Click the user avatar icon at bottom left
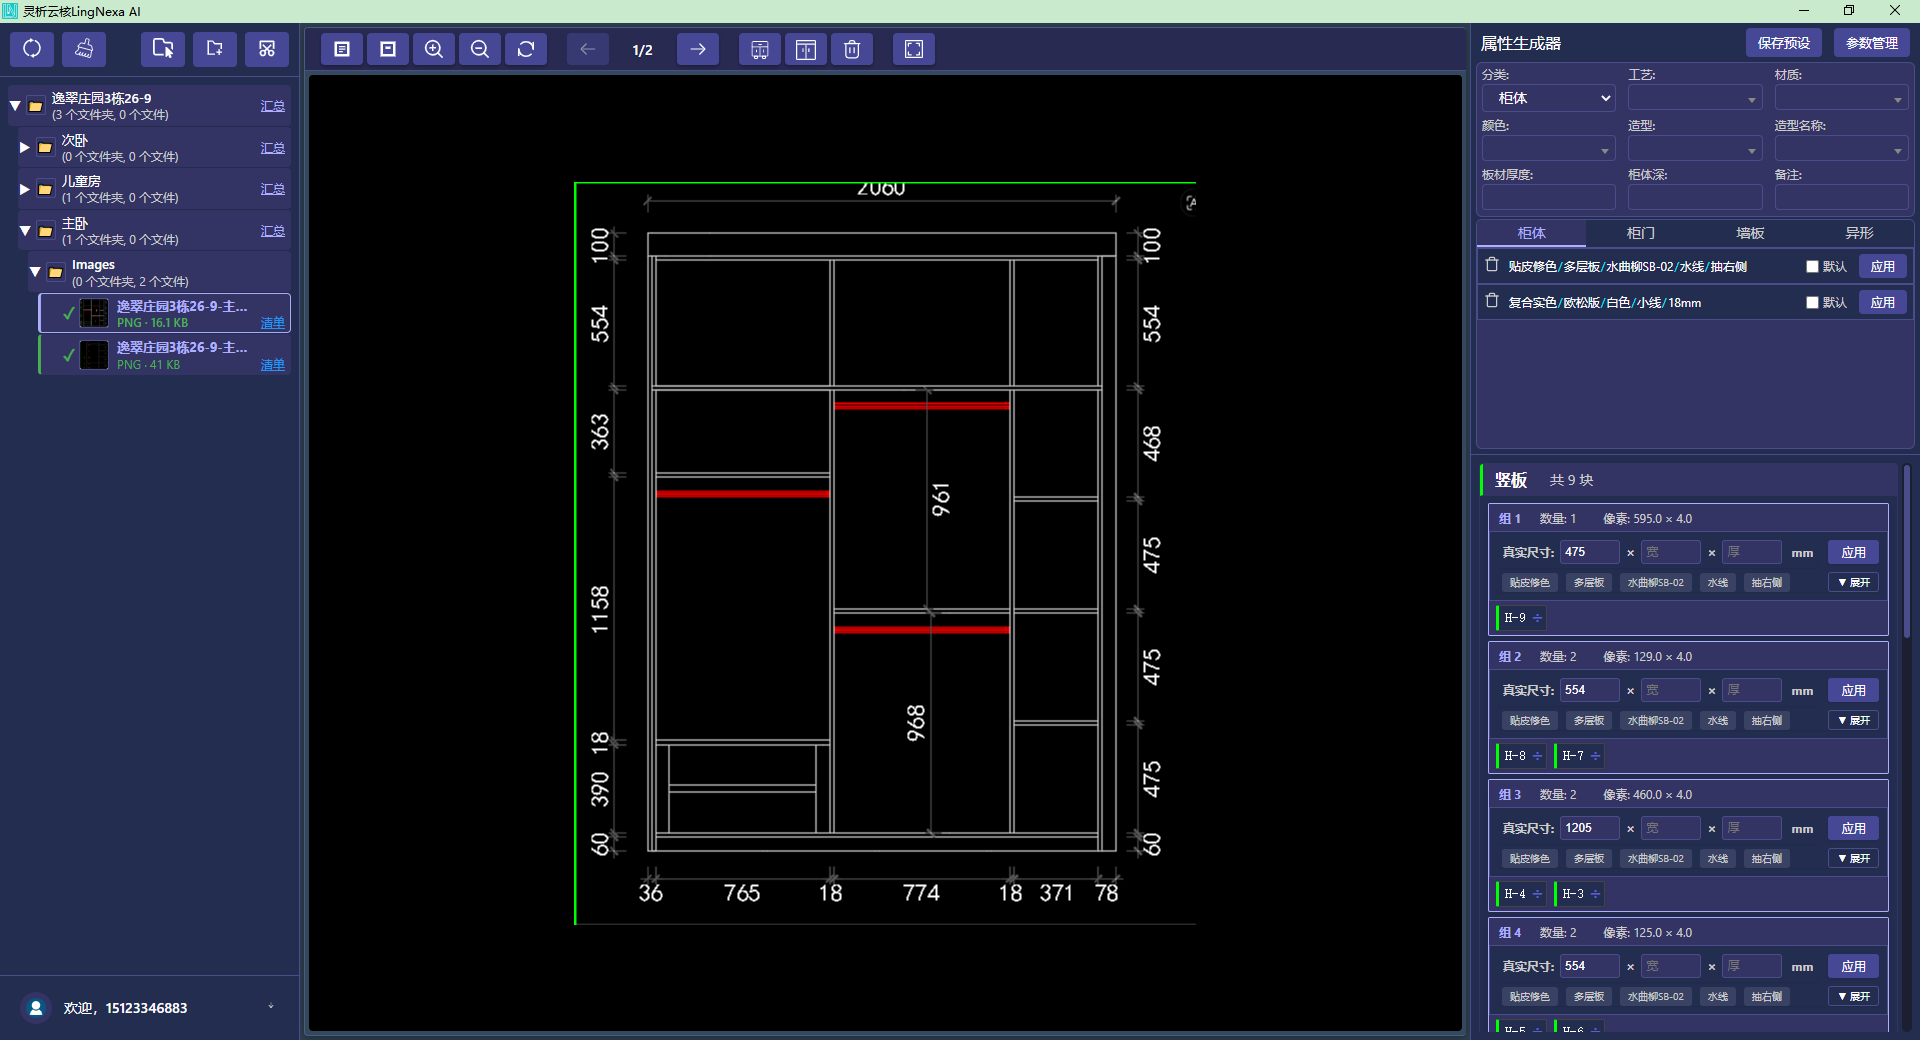The width and height of the screenshot is (1920, 1040). 36,1008
